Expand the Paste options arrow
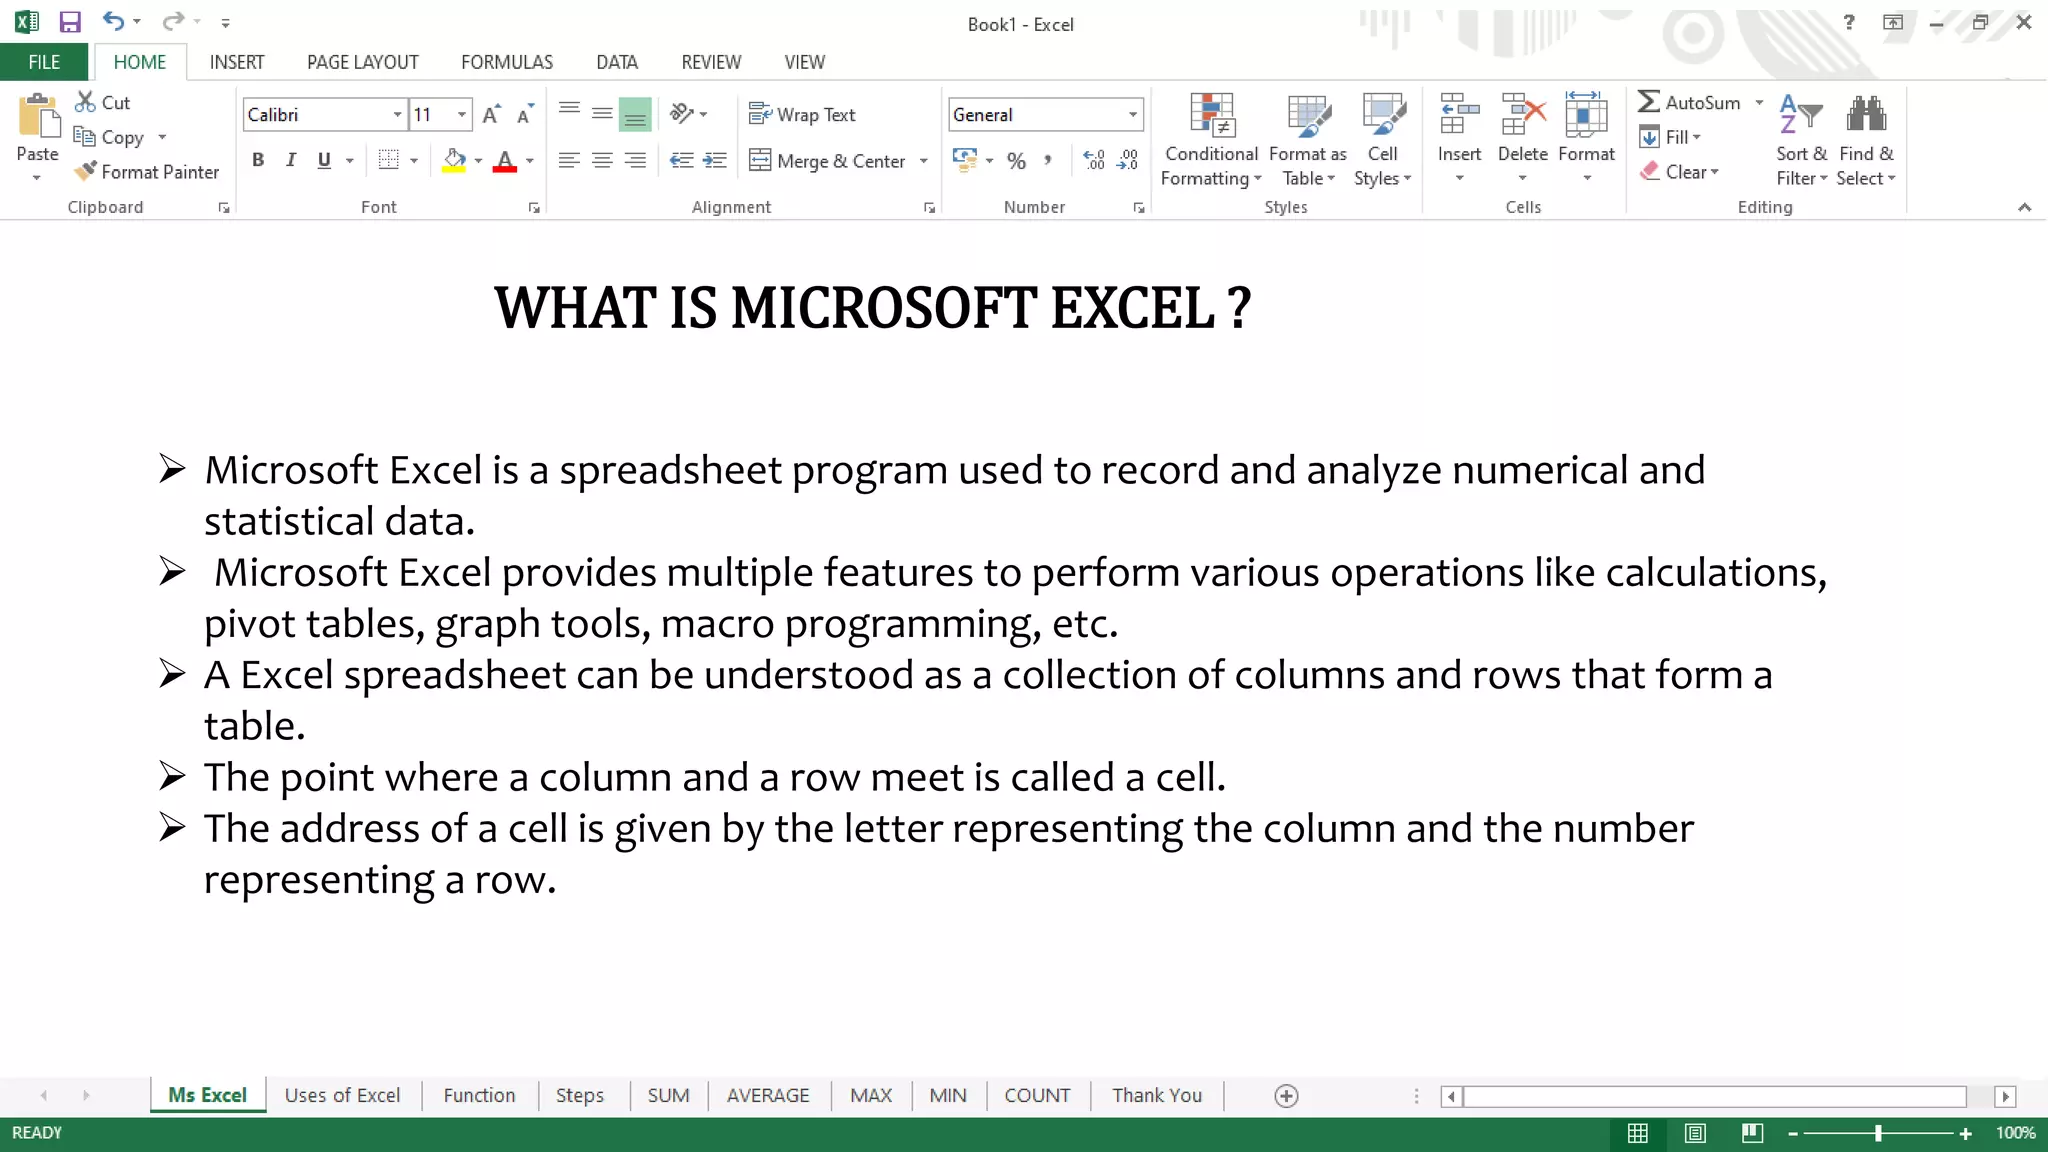2048x1152 pixels. click(37, 177)
